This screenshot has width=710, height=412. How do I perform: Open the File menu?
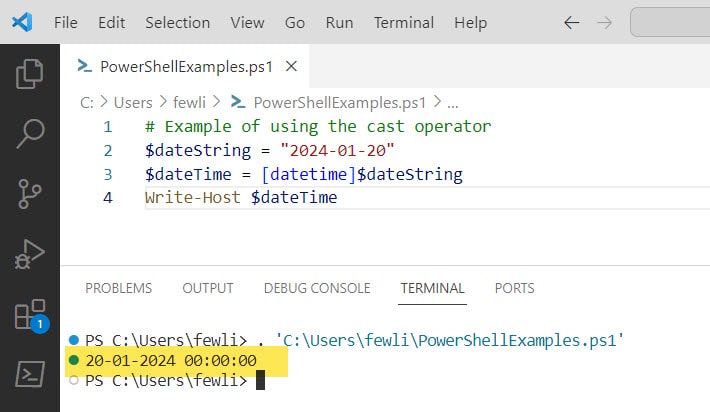66,22
